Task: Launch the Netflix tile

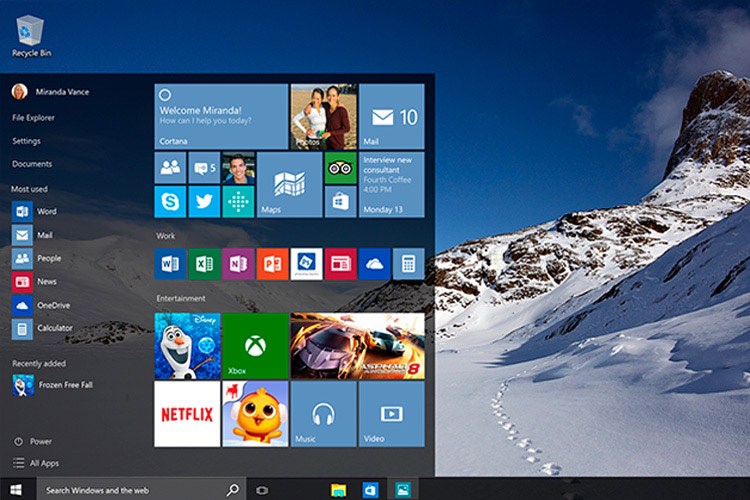Action: coord(188,414)
